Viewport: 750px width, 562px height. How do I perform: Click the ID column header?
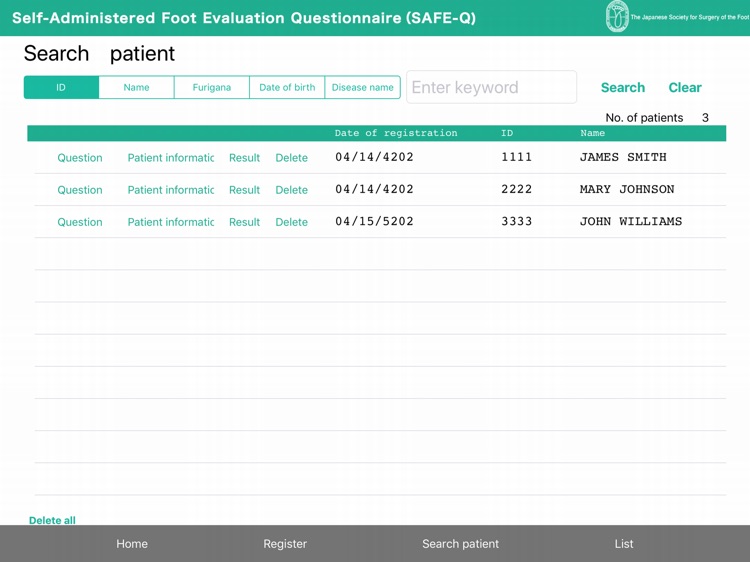pyautogui.click(x=507, y=133)
